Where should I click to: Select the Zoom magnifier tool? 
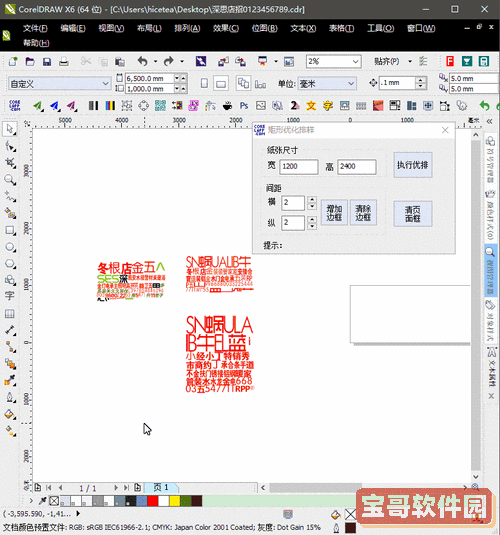pyautogui.click(x=10, y=179)
